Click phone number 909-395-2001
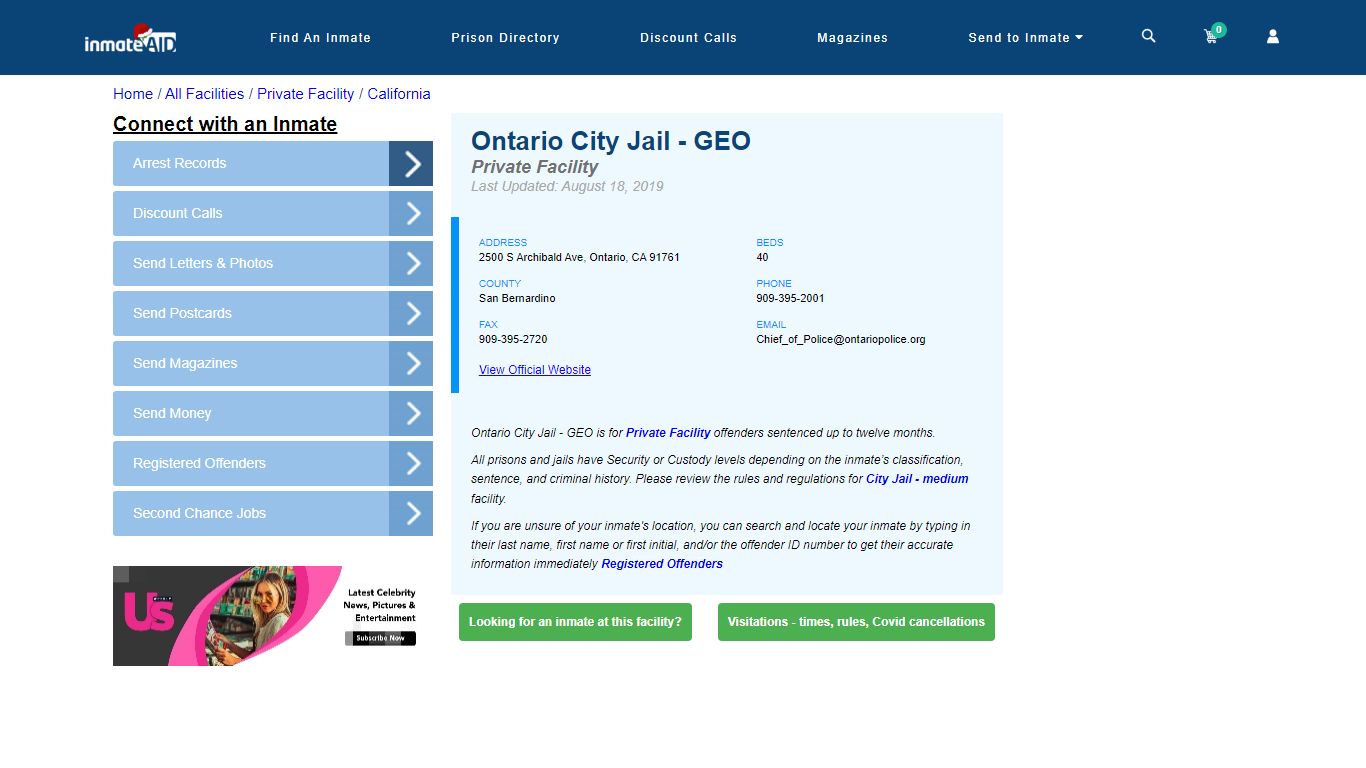The width and height of the screenshot is (1366, 768). coord(790,298)
